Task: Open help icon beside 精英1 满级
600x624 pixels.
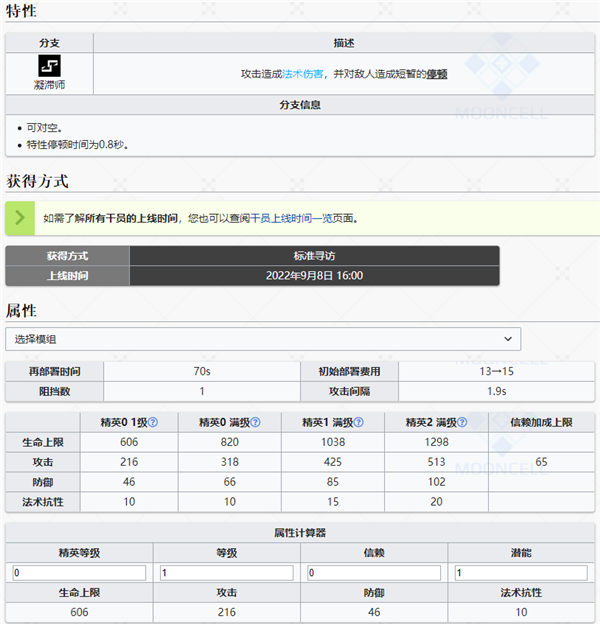Action: [358, 422]
